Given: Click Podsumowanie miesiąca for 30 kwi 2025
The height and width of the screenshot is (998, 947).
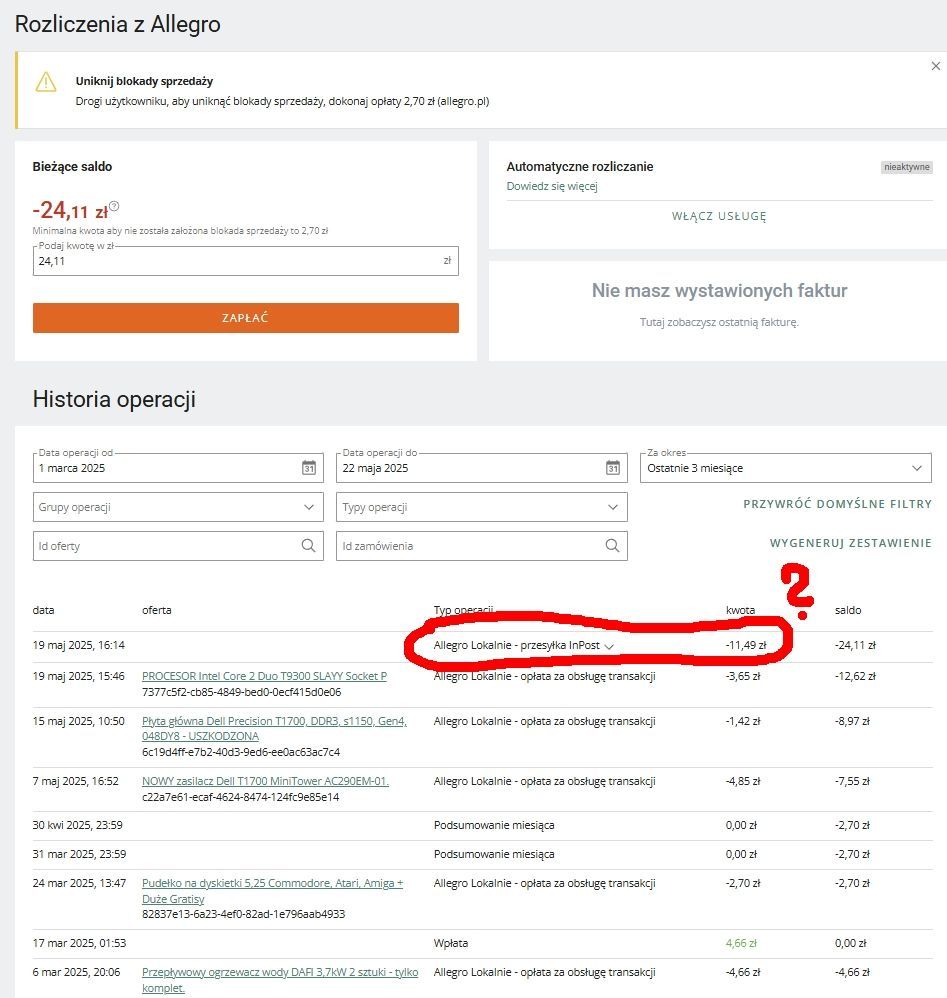Looking at the screenshot, I should click(494, 826).
